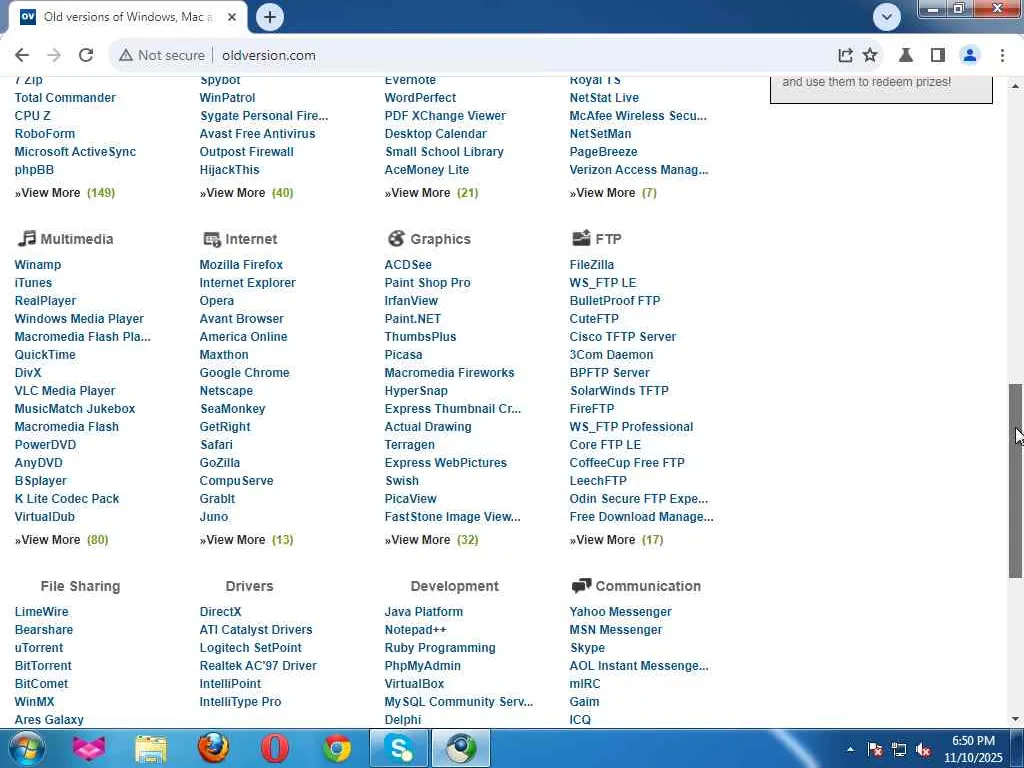The height and width of the screenshot is (768, 1024).
Task: Click the Not secure warning icon
Action: pos(125,56)
